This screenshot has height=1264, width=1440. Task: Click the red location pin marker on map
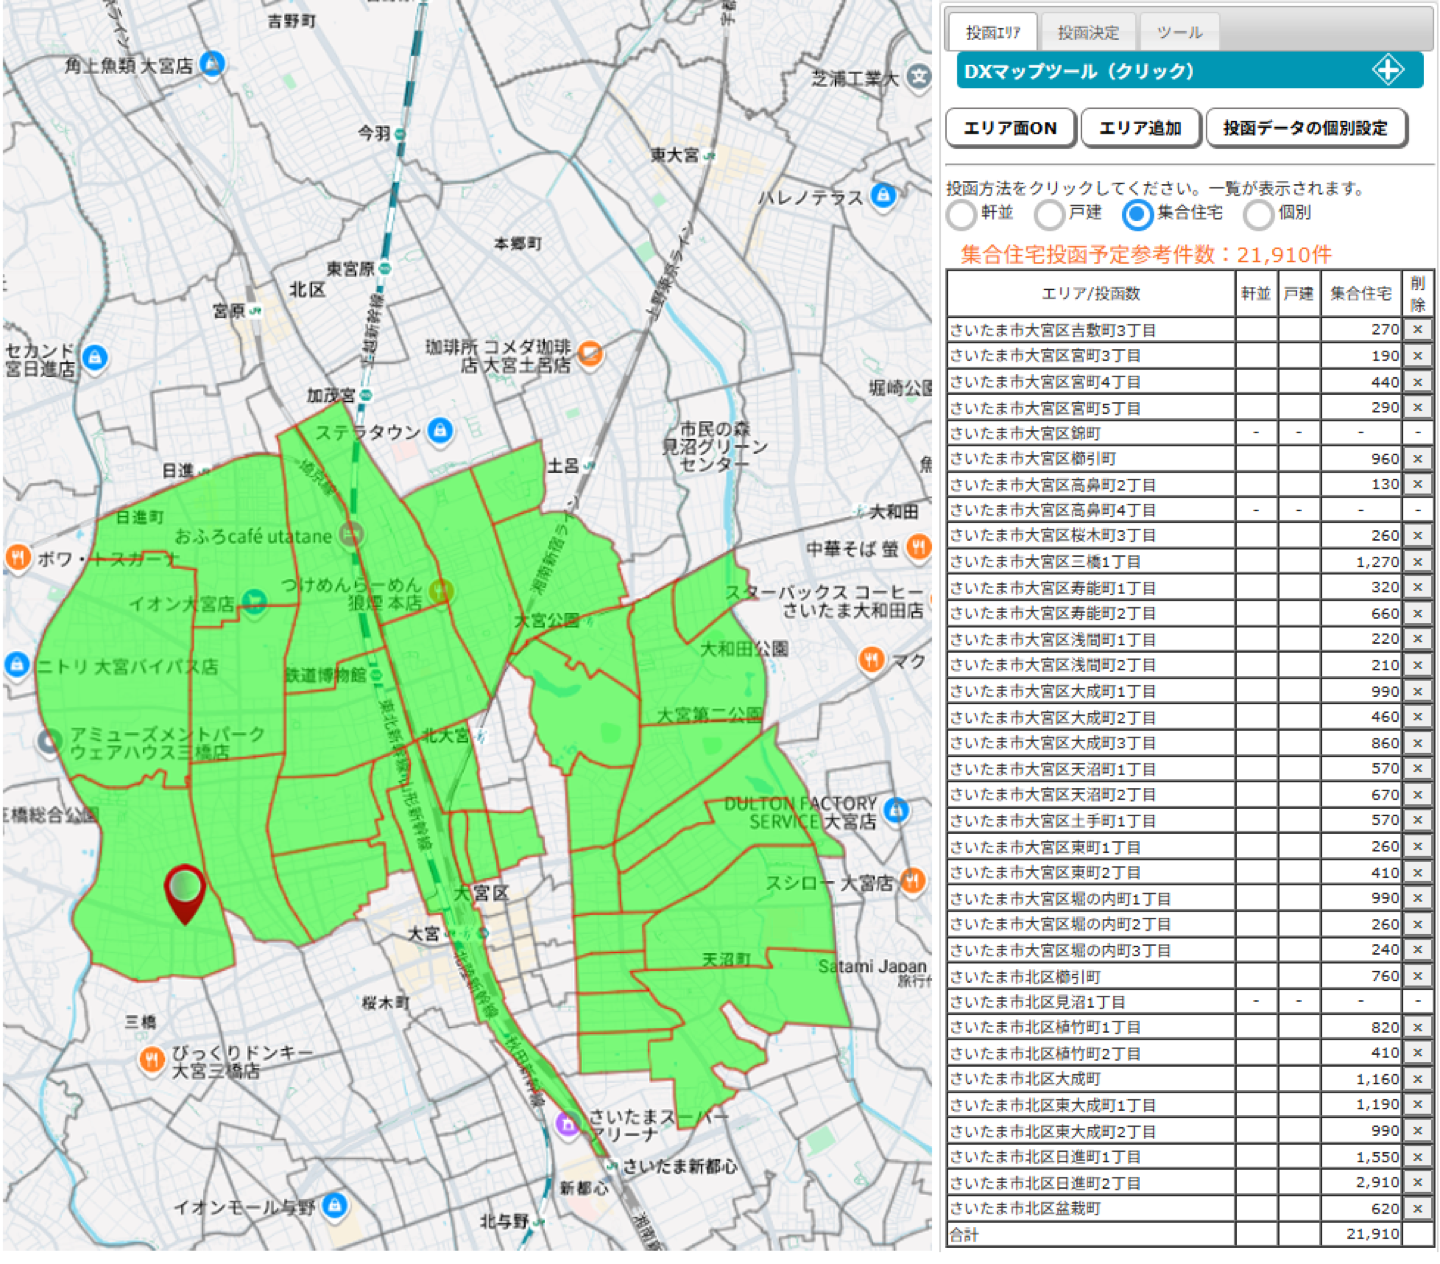[x=185, y=890]
